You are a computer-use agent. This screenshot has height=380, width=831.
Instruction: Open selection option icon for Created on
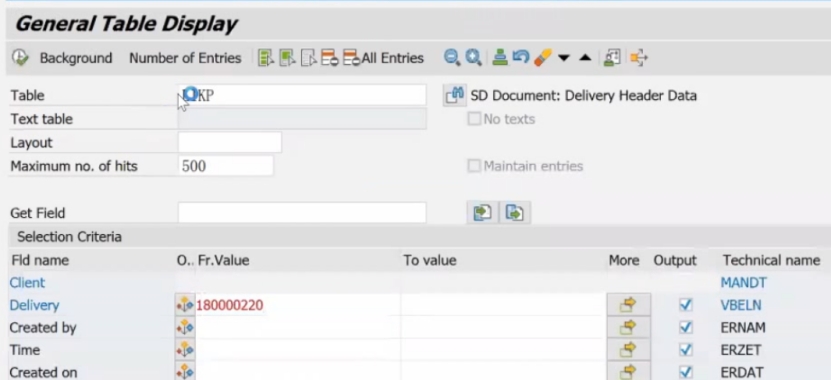pos(185,372)
